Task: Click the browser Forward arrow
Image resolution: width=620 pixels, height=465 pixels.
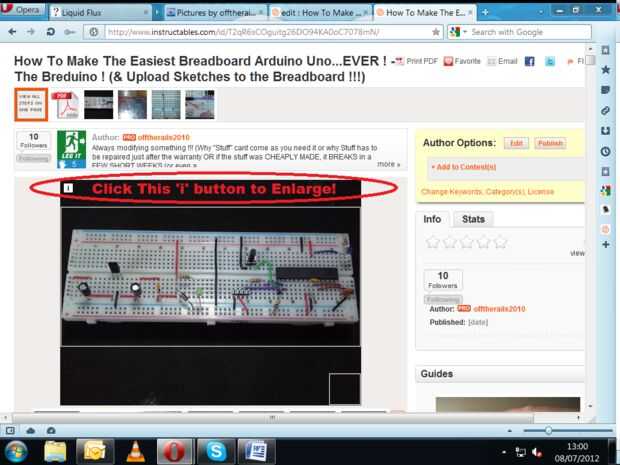Action: (31, 32)
